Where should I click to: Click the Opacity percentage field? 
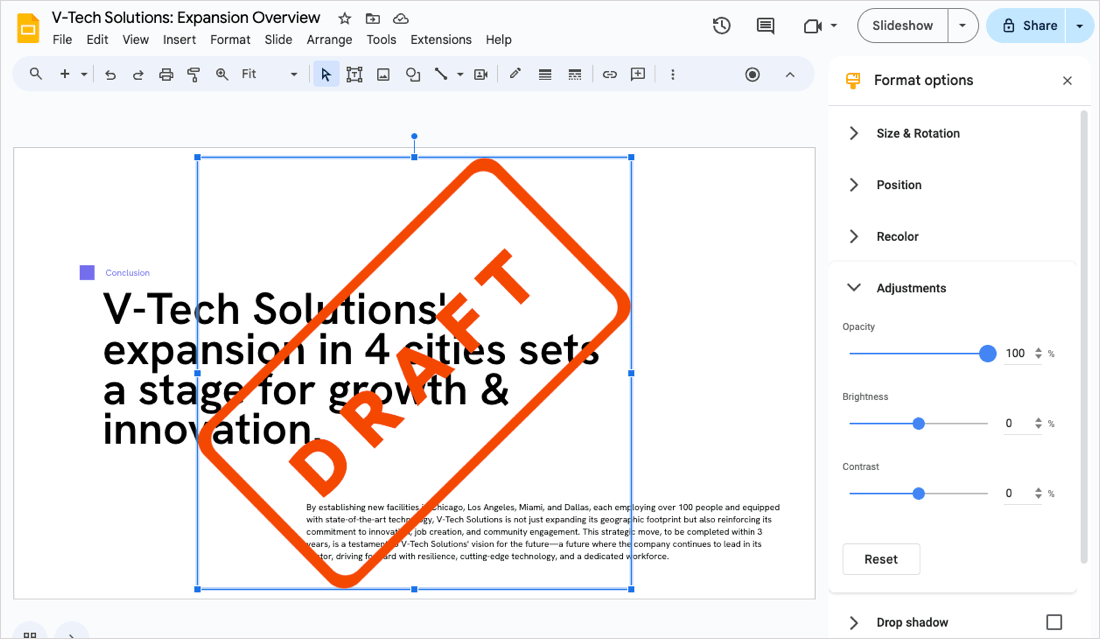click(x=1017, y=354)
